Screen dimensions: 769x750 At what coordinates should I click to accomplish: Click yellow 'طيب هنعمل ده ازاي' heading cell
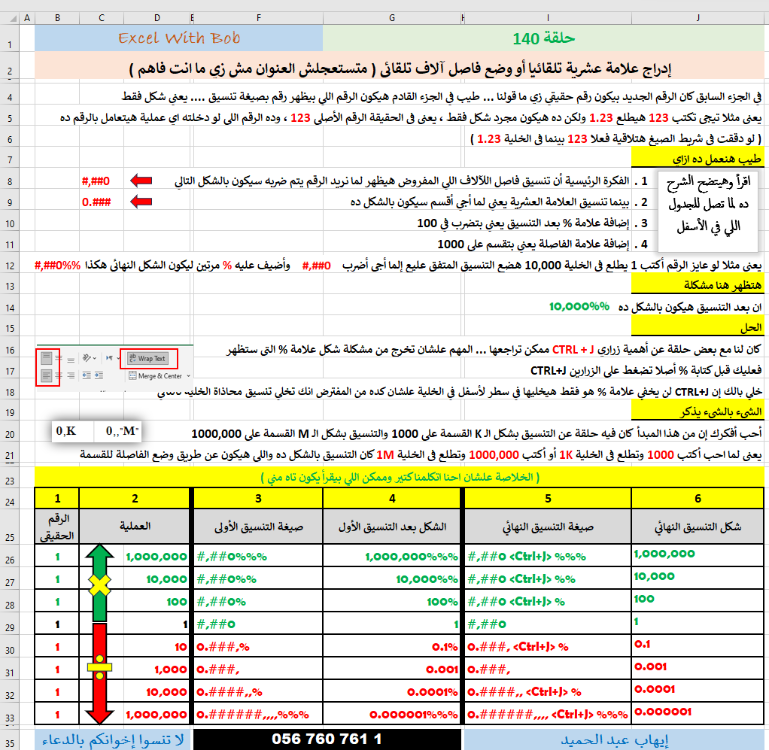pyautogui.click(x=697, y=158)
